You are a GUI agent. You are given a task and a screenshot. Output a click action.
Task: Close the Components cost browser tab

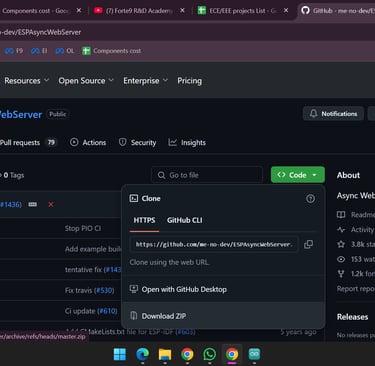pyautogui.click(x=79, y=11)
